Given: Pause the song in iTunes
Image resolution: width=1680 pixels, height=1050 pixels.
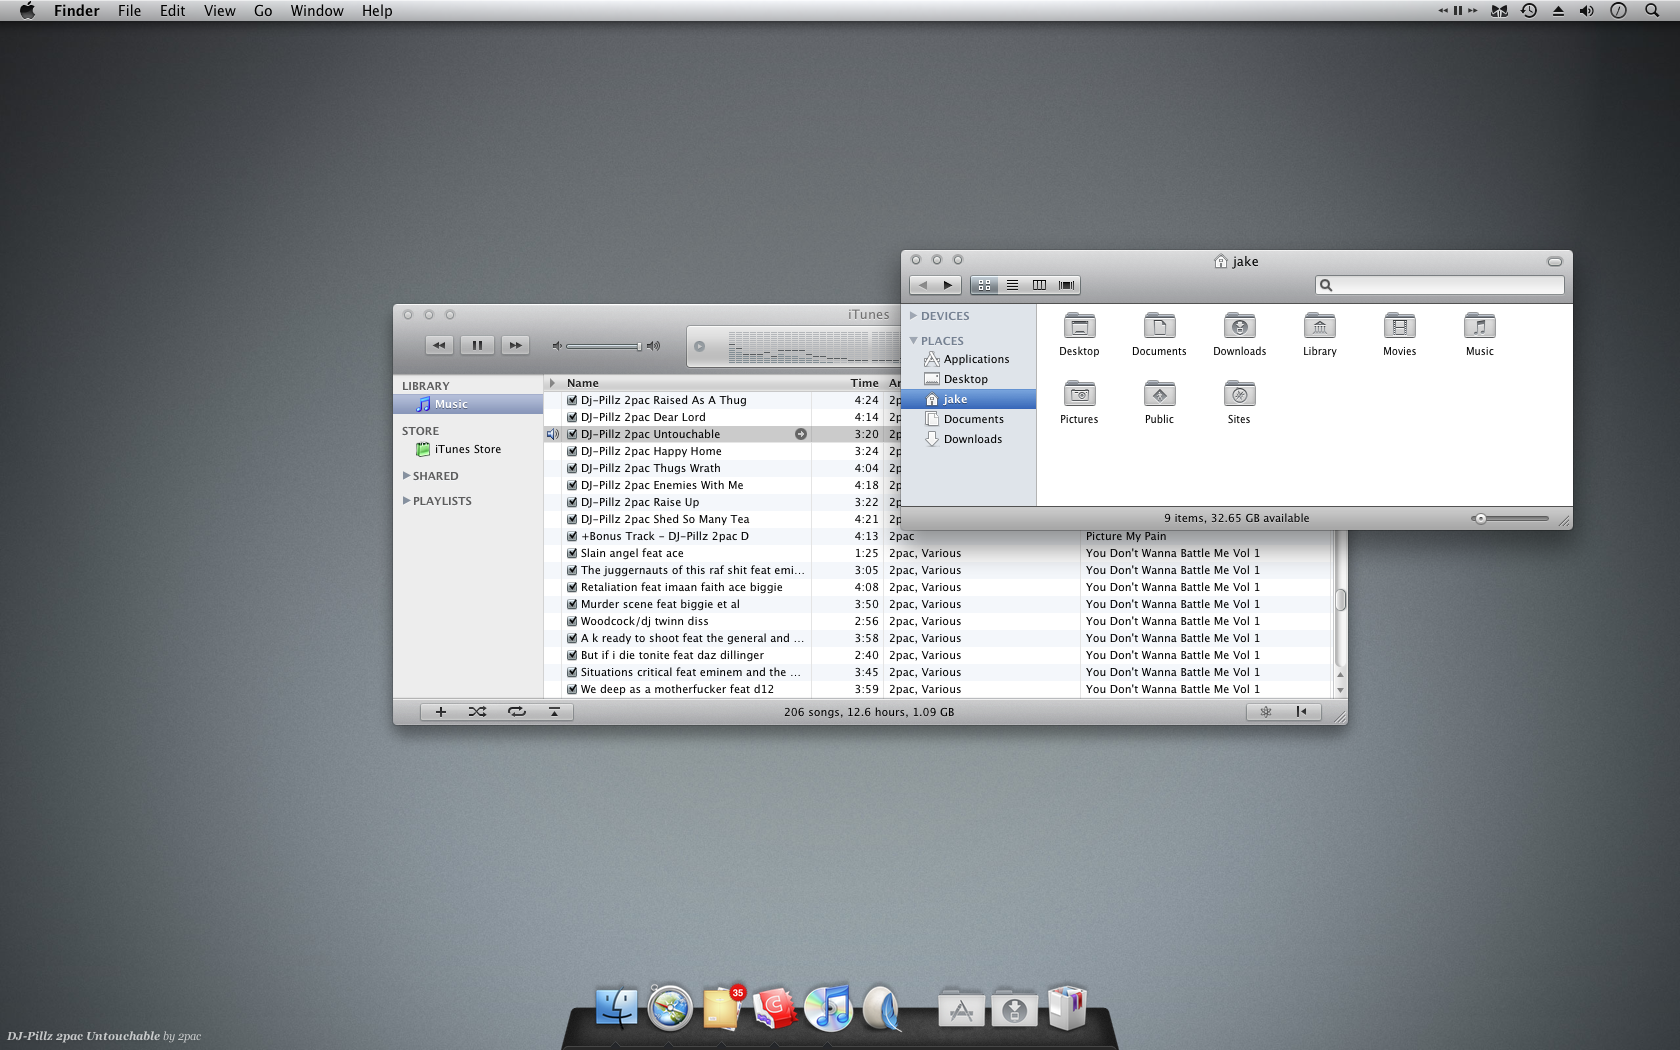Looking at the screenshot, I should tap(477, 345).
